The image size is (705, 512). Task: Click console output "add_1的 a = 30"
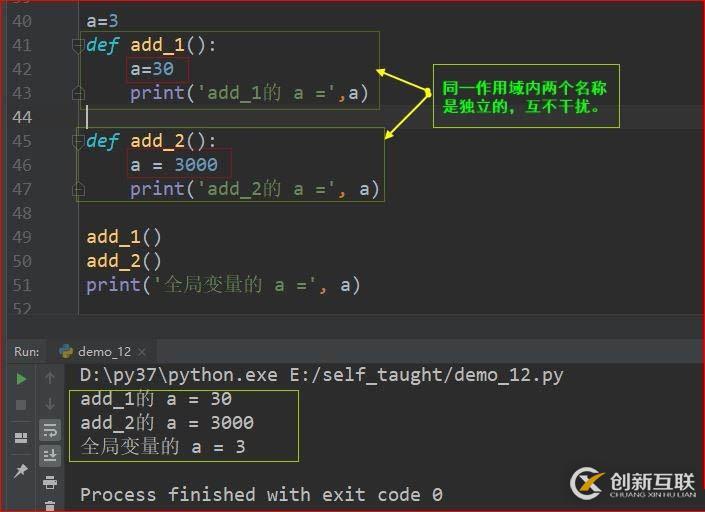(156, 399)
